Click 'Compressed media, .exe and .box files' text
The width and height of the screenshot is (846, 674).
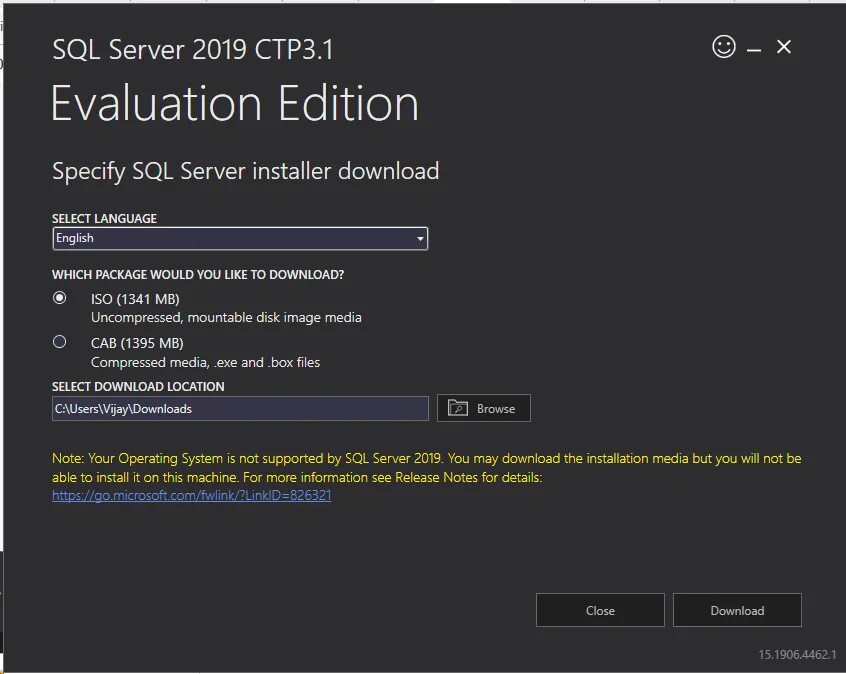click(x=205, y=362)
